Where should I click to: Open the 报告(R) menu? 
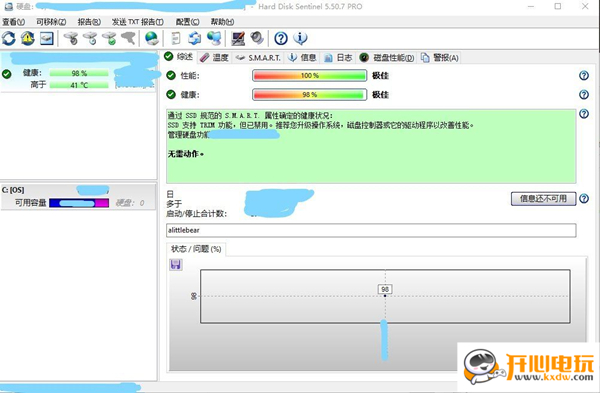(89, 22)
